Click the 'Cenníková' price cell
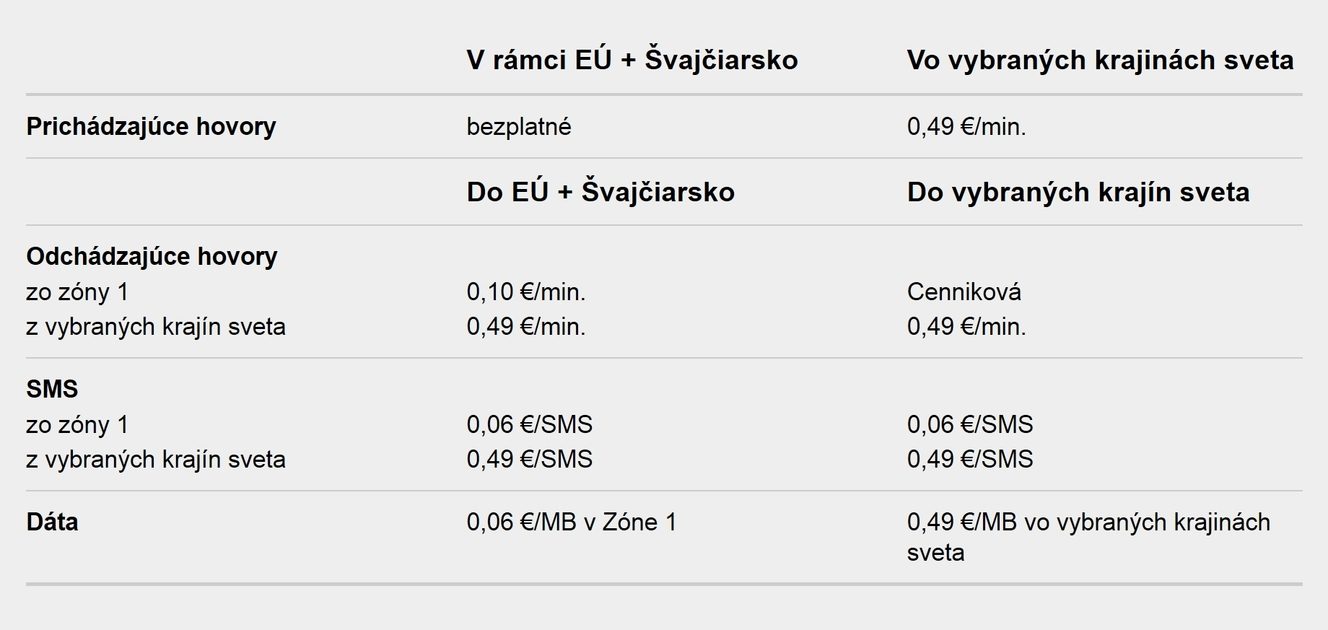Viewport: 1328px width, 630px height. 964,293
